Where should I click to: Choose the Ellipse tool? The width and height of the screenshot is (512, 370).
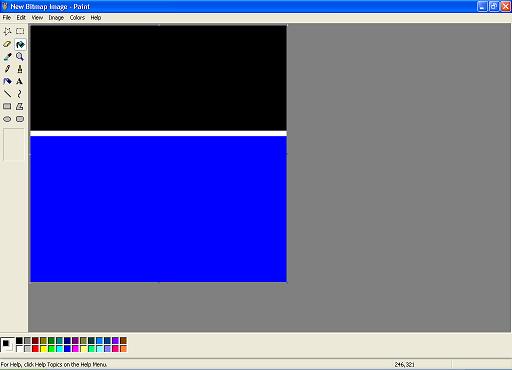pyautogui.click(x=7, y=119)
